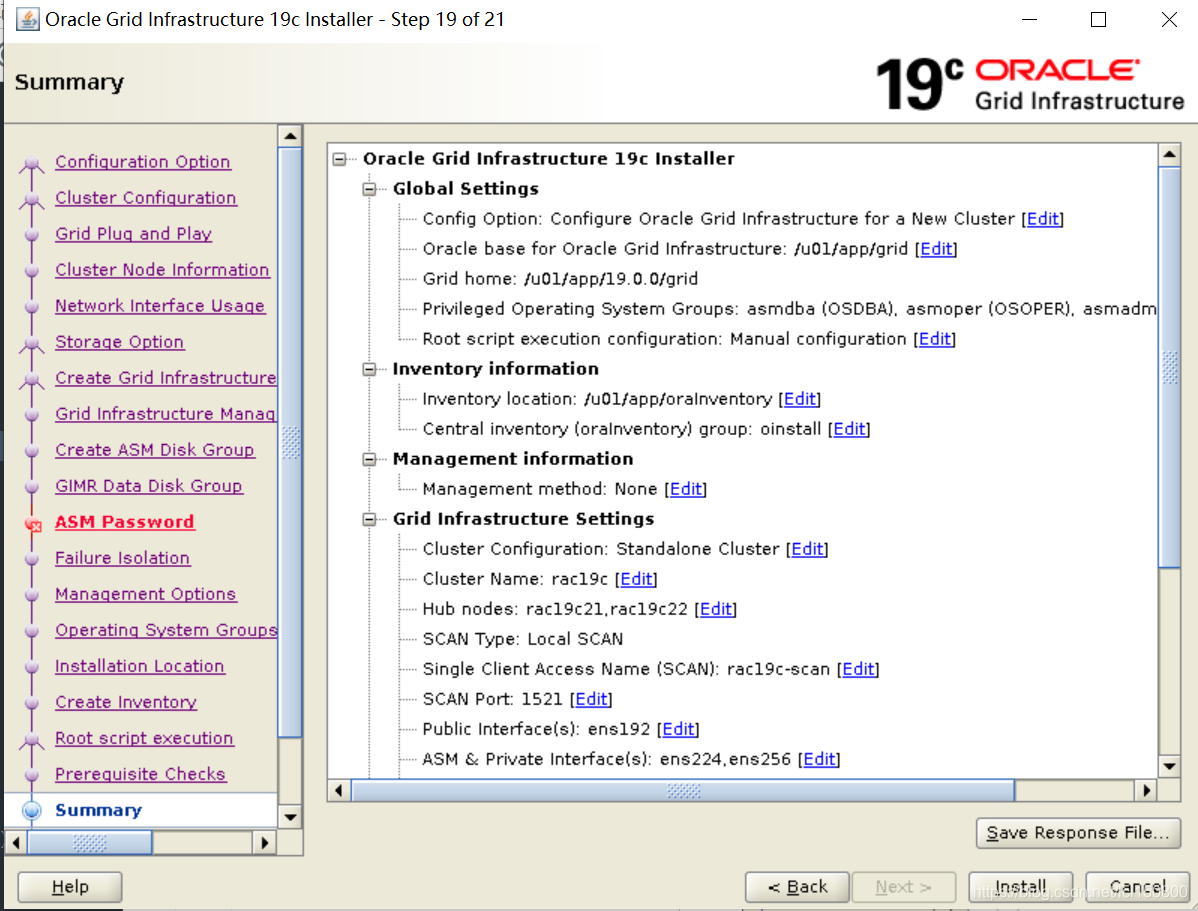Viewport: 1198px width, 911px height.
Task: Go to Grid Plug and Play step
Action: 133,234
